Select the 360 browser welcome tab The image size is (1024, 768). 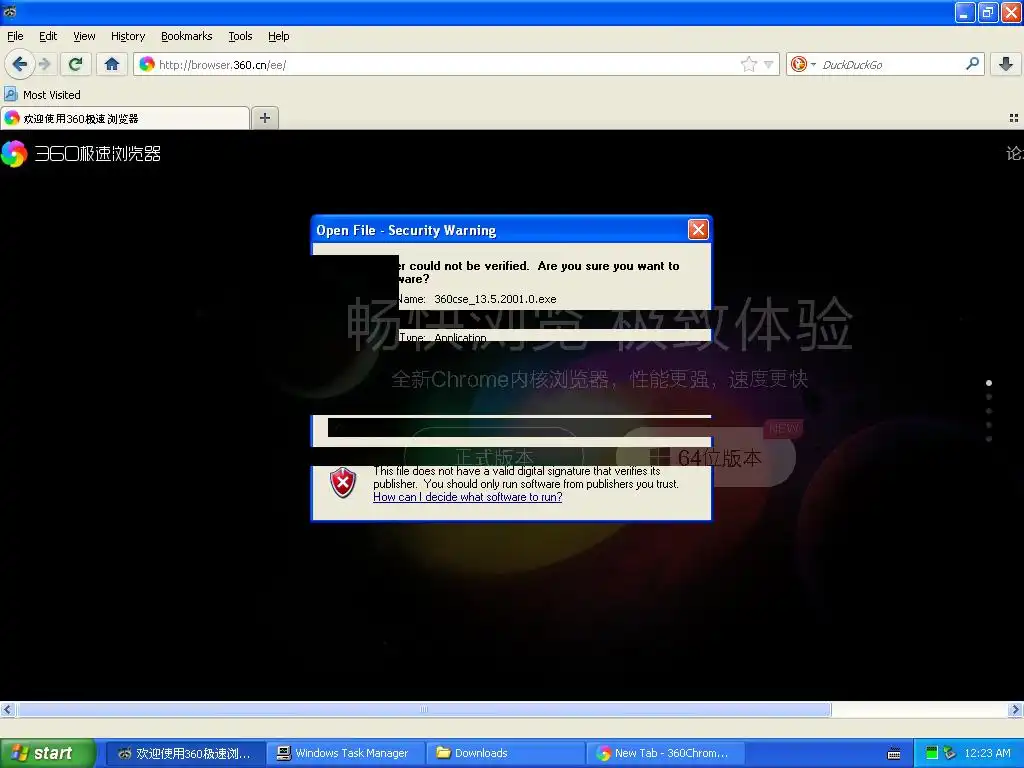125,118
